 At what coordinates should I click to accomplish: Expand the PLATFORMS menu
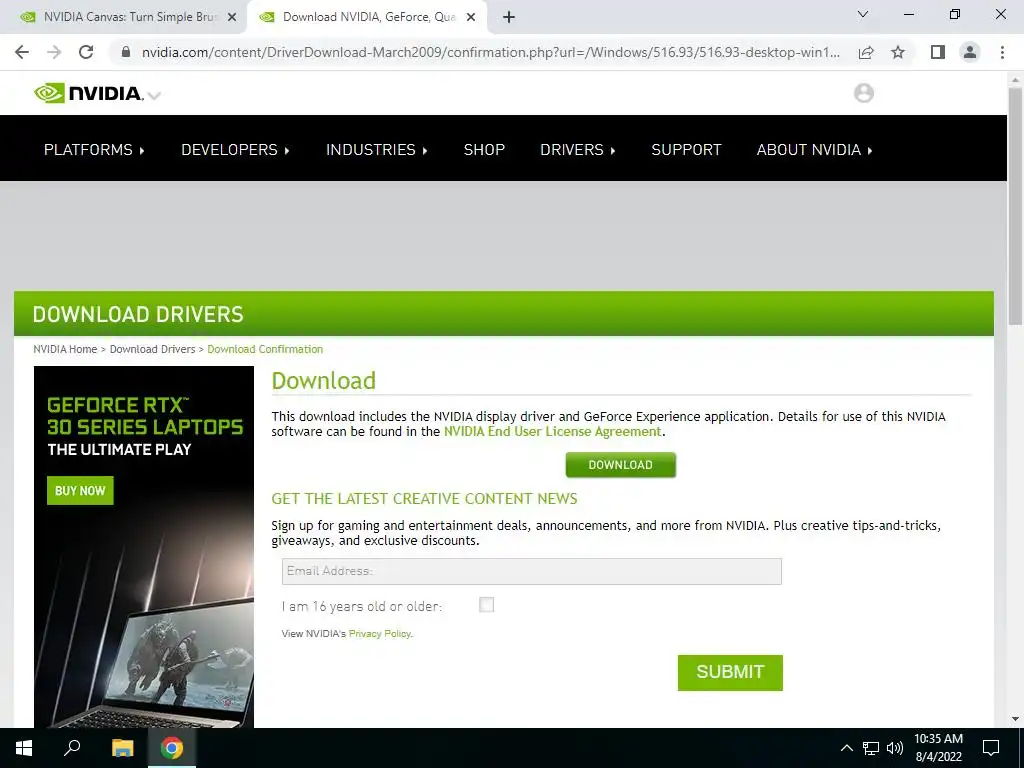(94, 150)
